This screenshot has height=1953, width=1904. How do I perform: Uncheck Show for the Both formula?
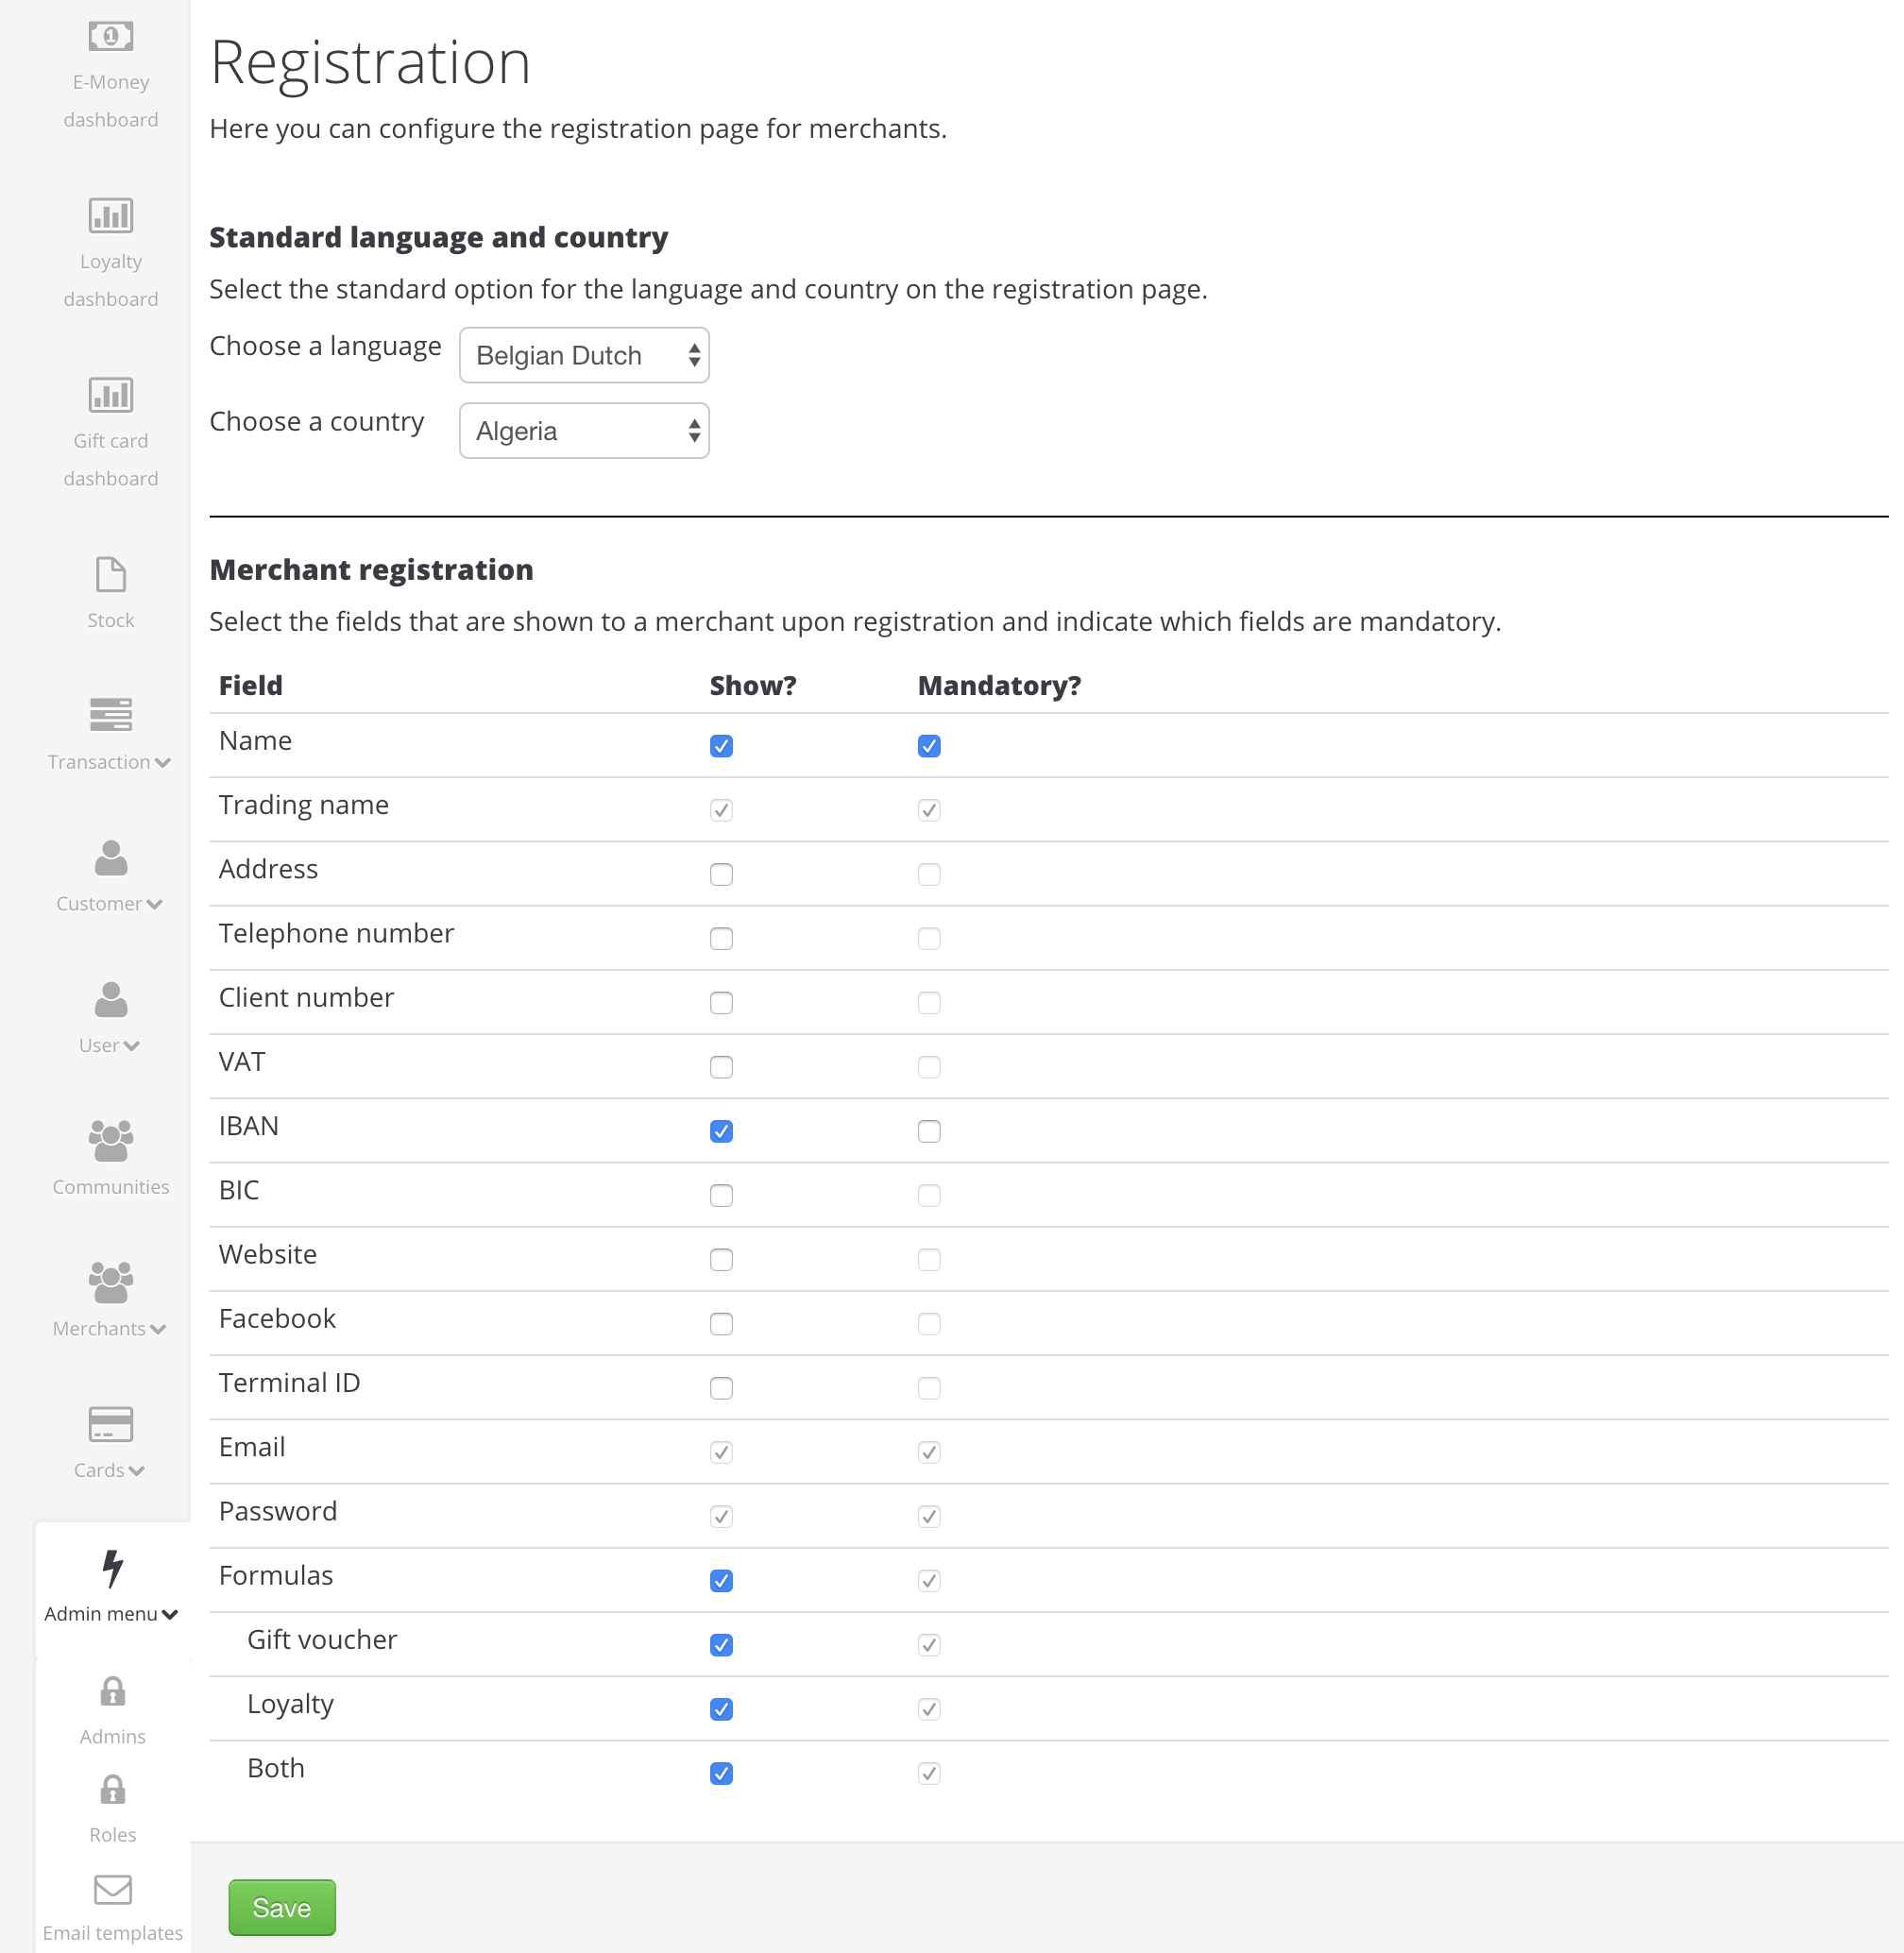721,1773
